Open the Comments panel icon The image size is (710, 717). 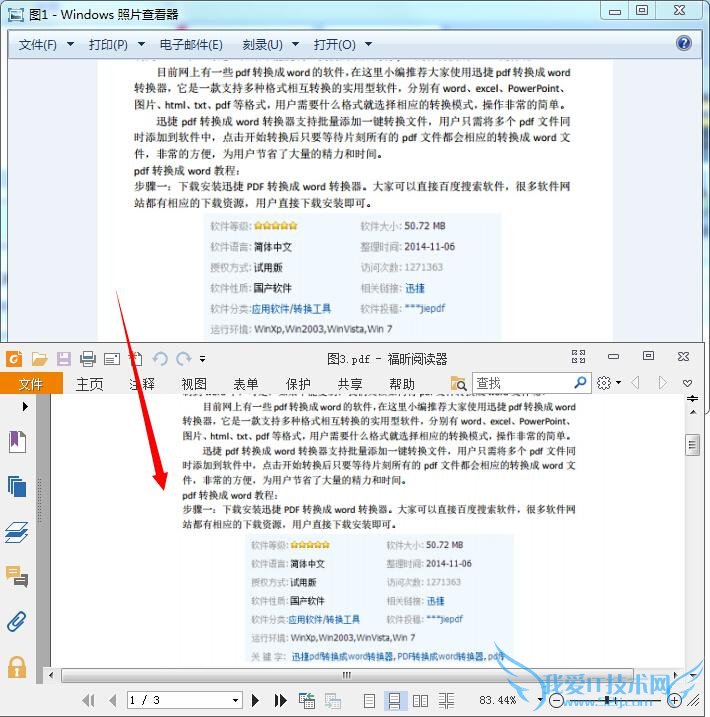(x=17, y=576)
